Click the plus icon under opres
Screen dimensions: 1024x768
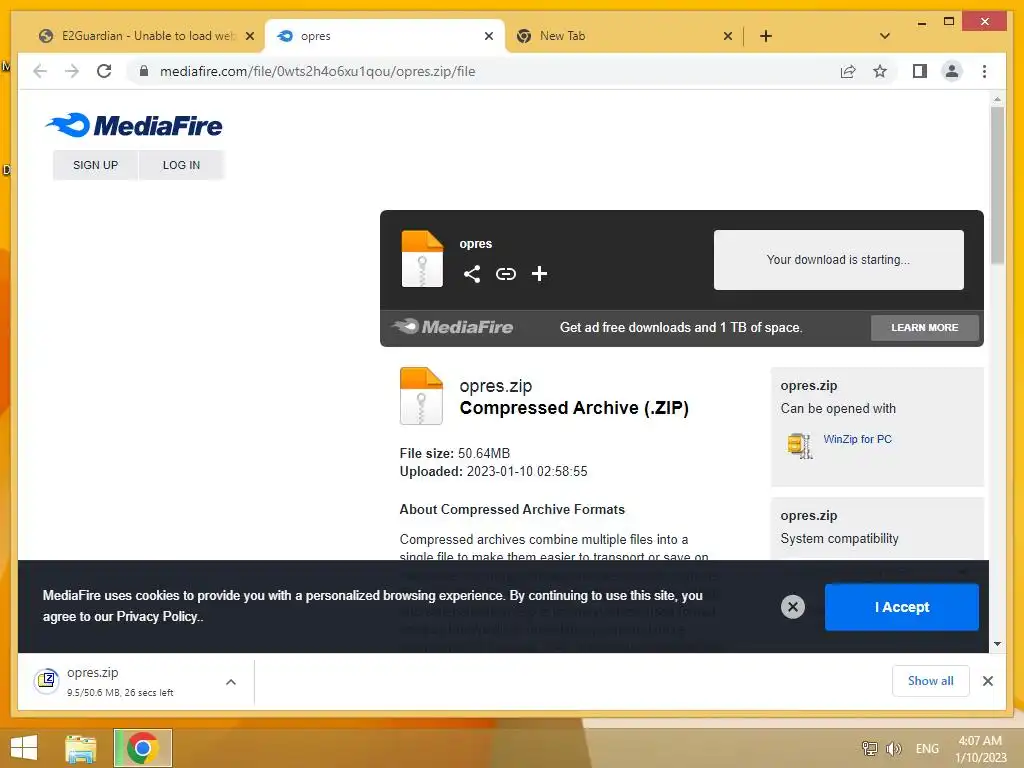pos(539,274)
